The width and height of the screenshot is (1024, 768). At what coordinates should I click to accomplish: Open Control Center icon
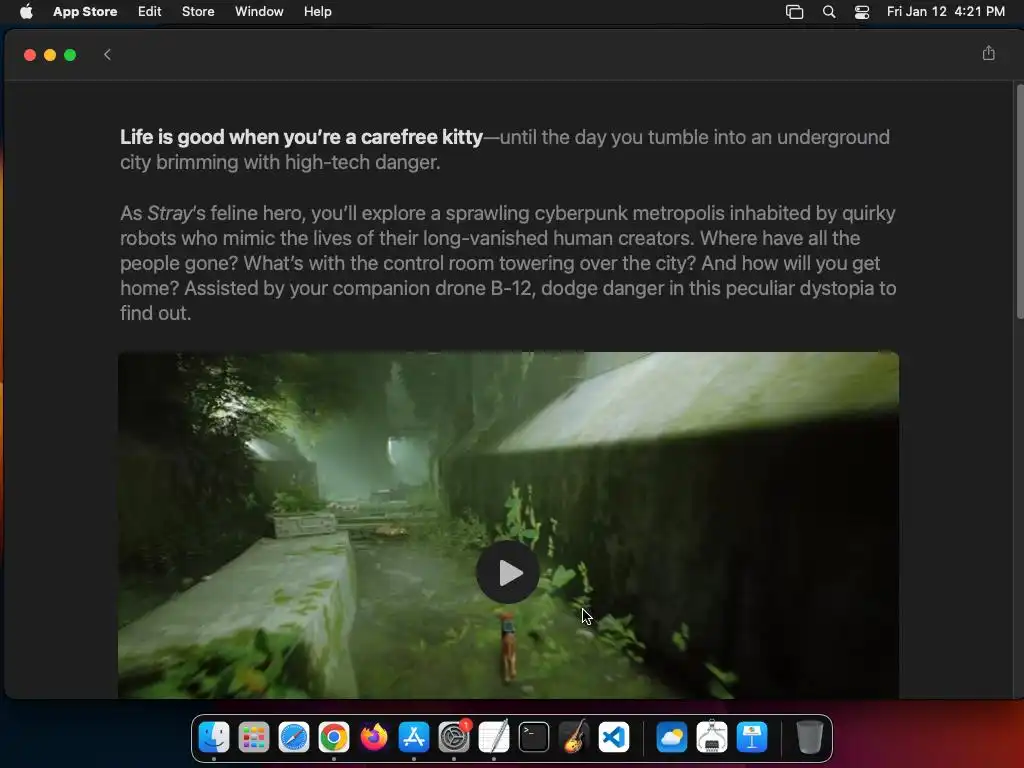[862, 12]
